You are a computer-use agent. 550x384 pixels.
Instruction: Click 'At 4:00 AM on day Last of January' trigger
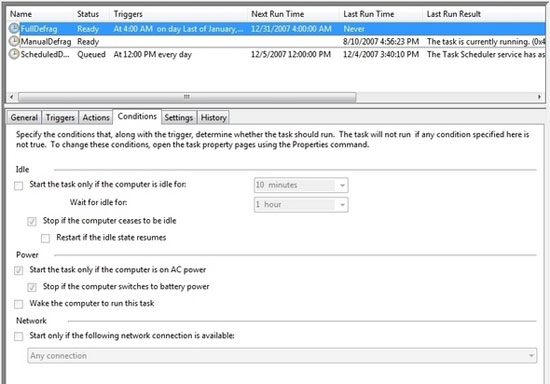click(178, 29)
